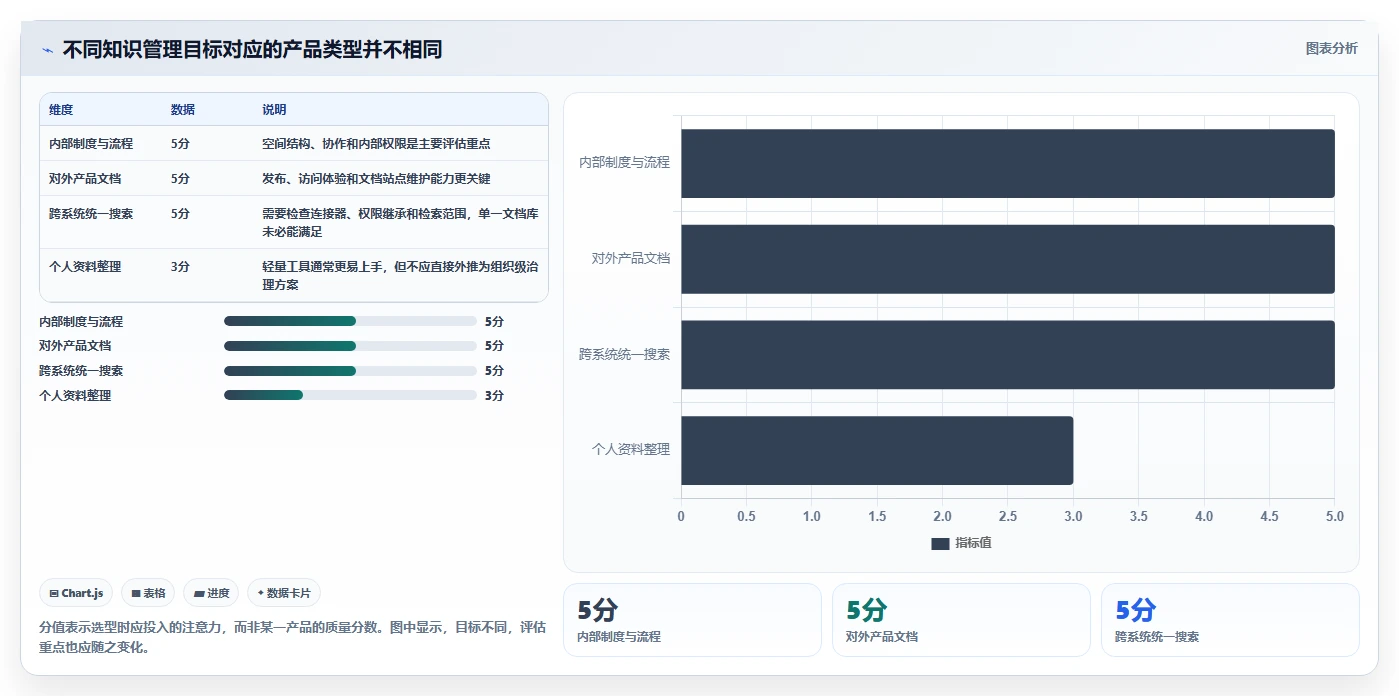The width and height of the screenshot is (1399, 696).
Task: Click description 空间结构、协作和内部权限是主要评估重点
Action: point(376,144)
